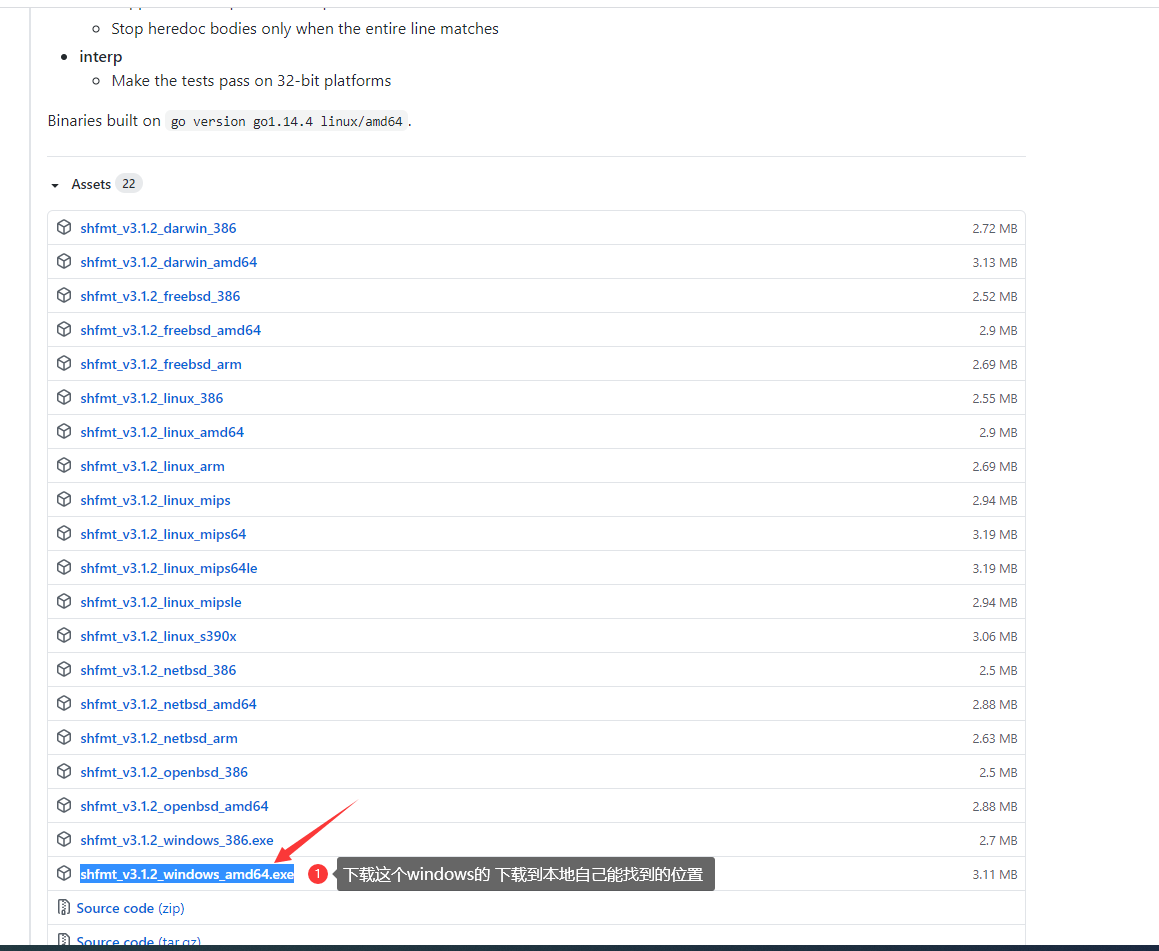
Task: Download shfmt_v3.1.2_openbsd_amd64
Action: pyautogui.click(x=174, y=806)
